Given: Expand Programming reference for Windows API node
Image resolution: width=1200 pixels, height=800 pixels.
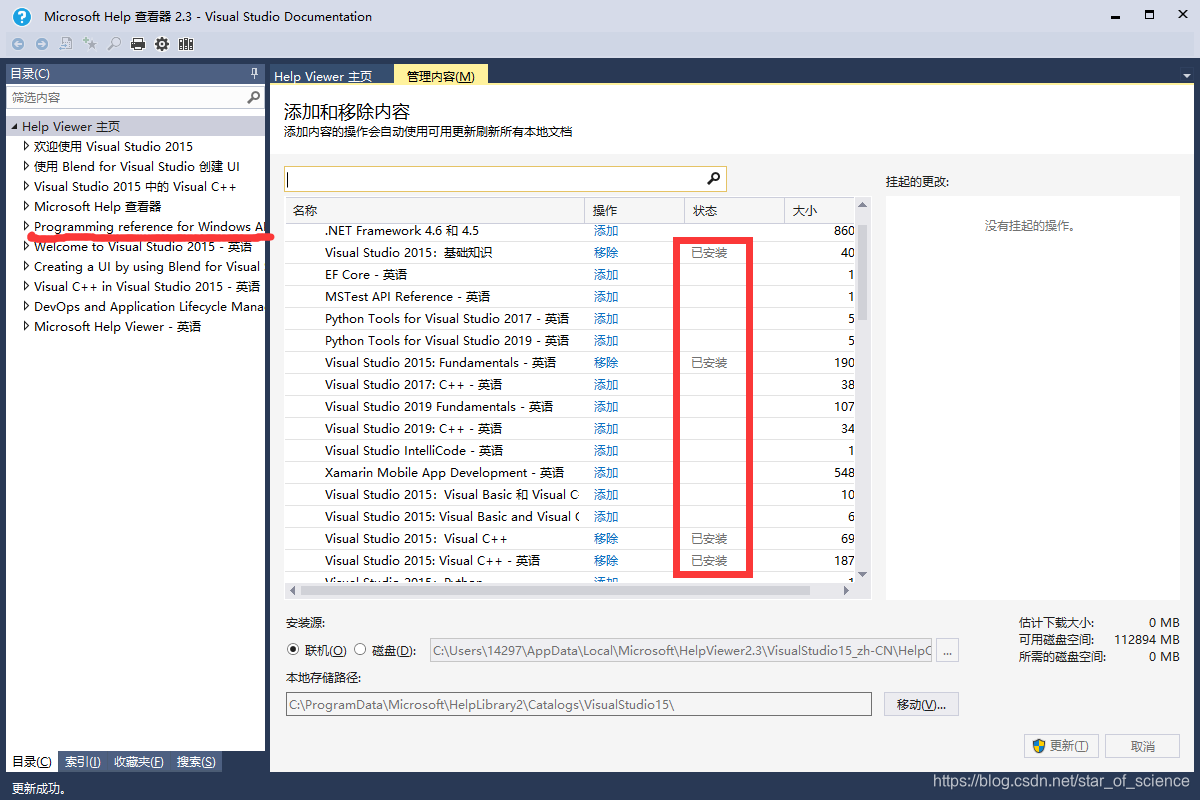Looking at the screenshot, I should [x=26, y=226].
